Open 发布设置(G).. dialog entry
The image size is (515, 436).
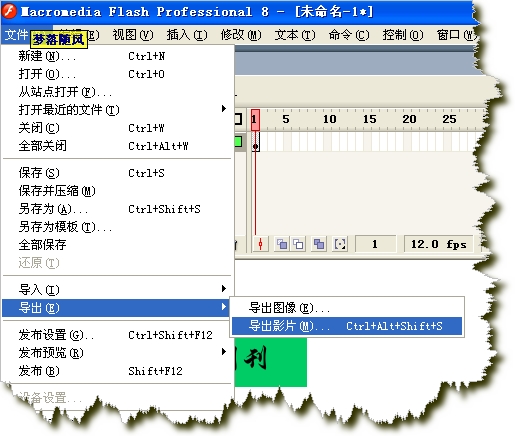[117, 334]
